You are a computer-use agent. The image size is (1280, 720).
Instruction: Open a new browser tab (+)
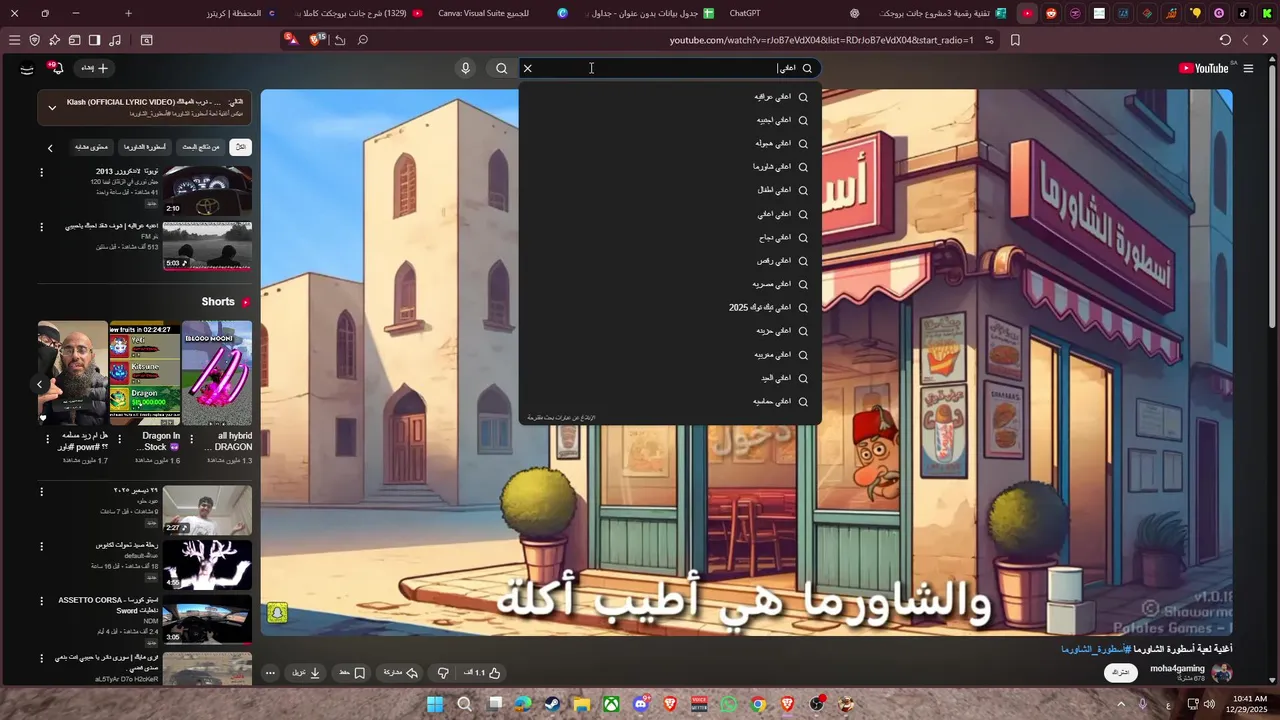(x=128, y=13)
